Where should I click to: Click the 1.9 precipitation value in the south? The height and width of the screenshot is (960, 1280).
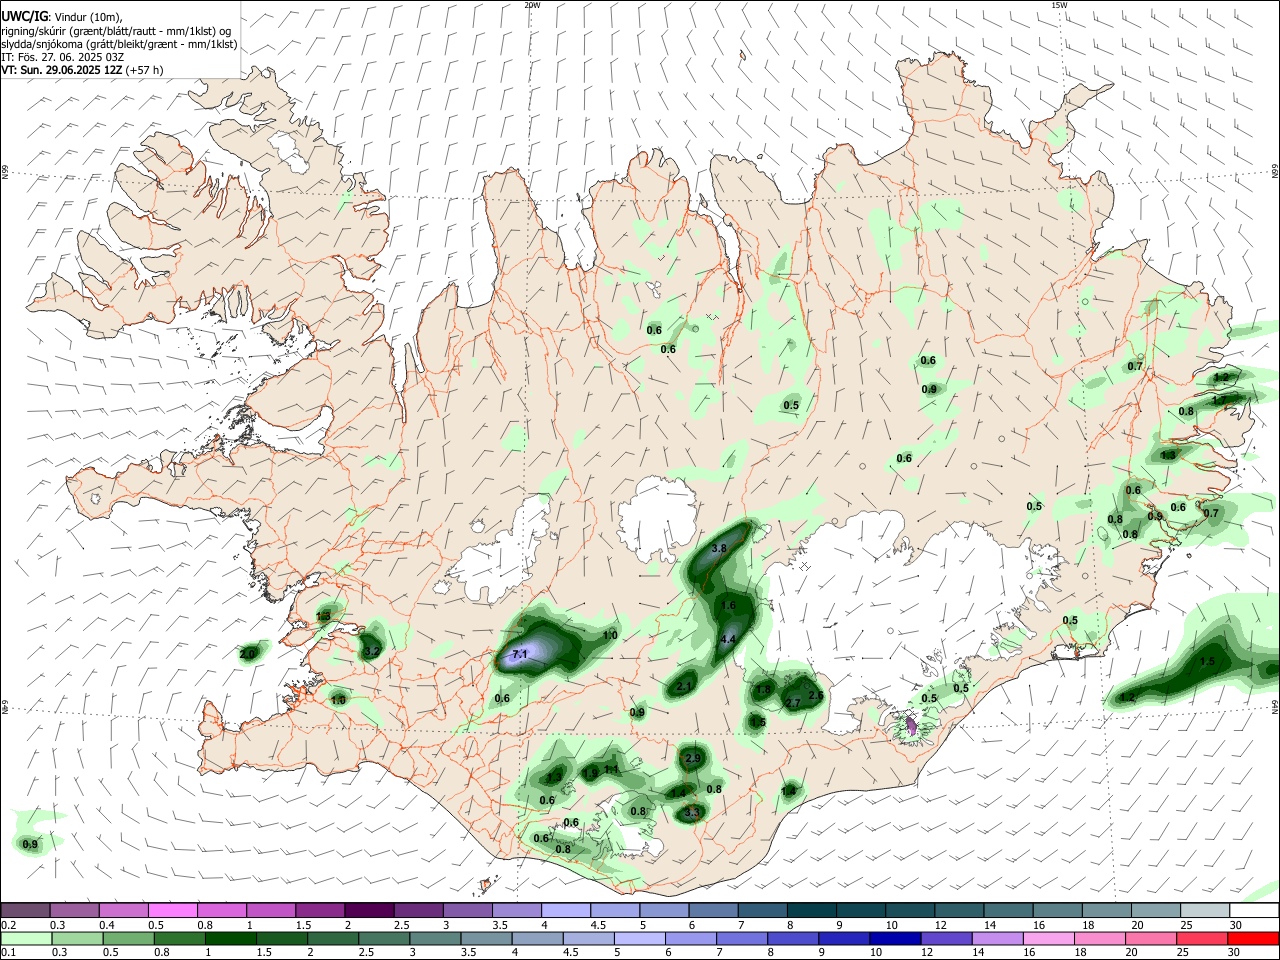click(590, 772)
